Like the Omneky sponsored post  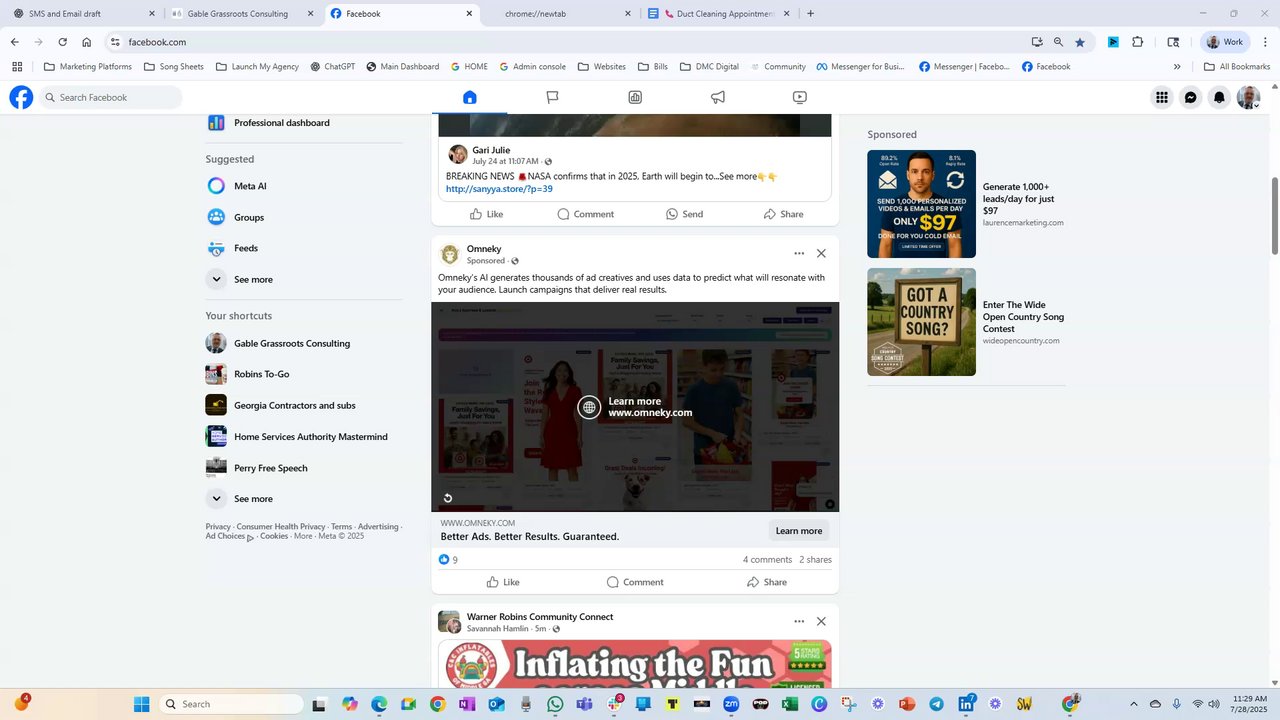(503, 582)
